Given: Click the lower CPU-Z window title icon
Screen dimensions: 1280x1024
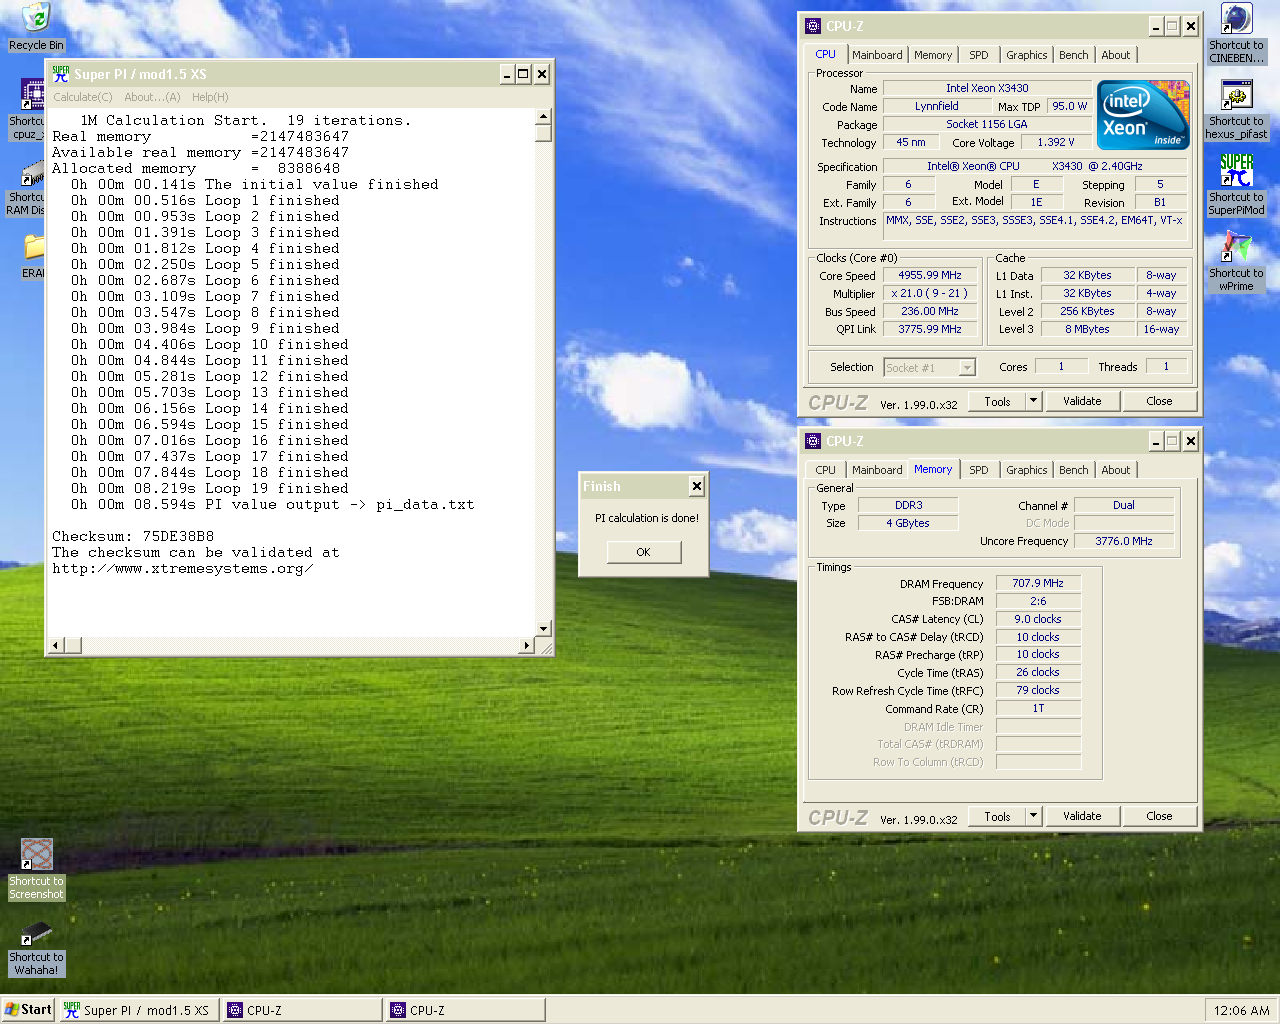Looking at the screenshot, I should click(x=813, y=441).
